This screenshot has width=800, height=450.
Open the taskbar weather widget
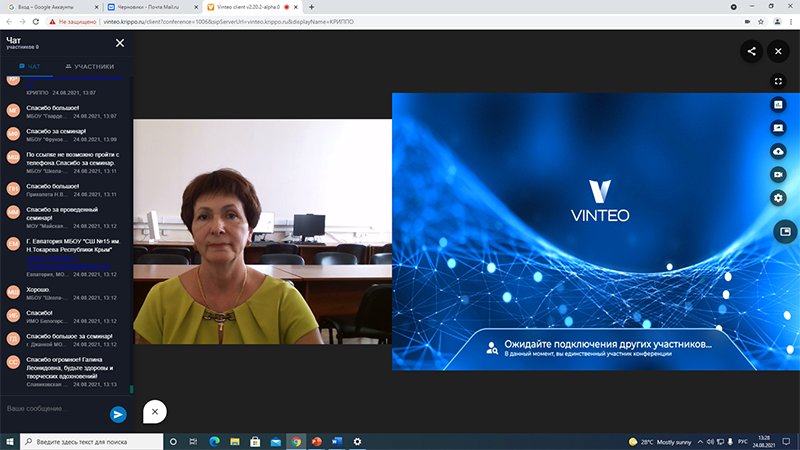(660, 442)
